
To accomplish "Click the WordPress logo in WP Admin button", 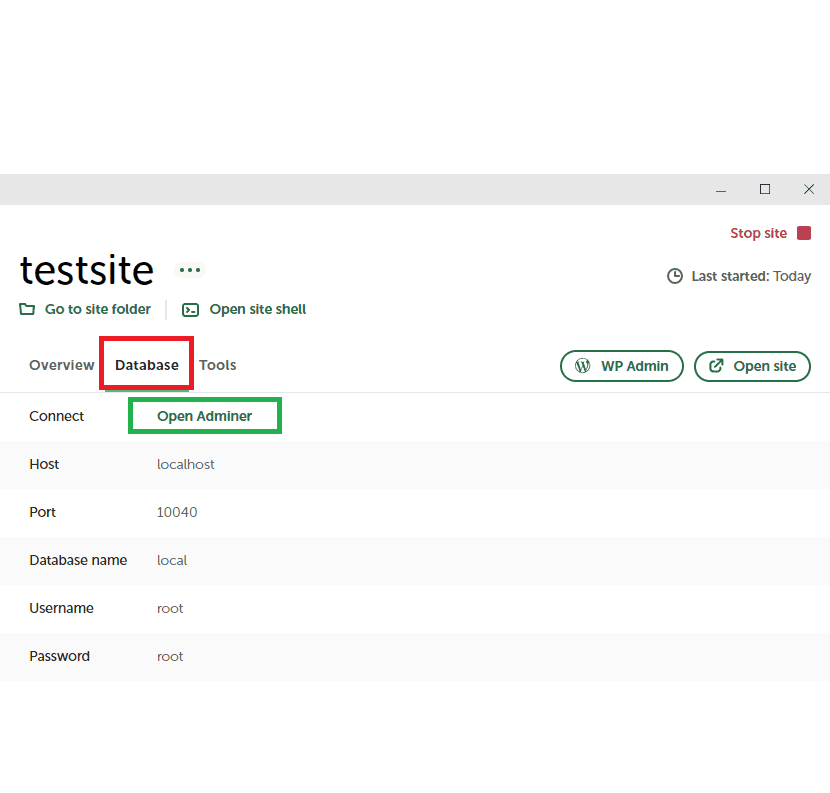I will point(582,366).
